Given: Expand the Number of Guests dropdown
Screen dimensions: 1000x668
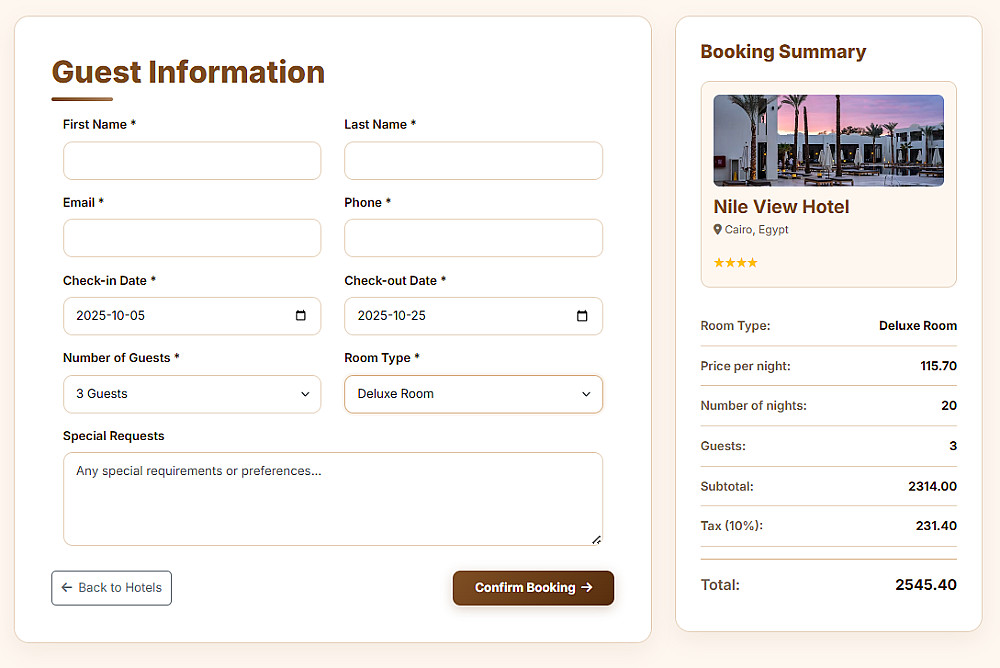Looking at the screenshot, I should 192,394.
